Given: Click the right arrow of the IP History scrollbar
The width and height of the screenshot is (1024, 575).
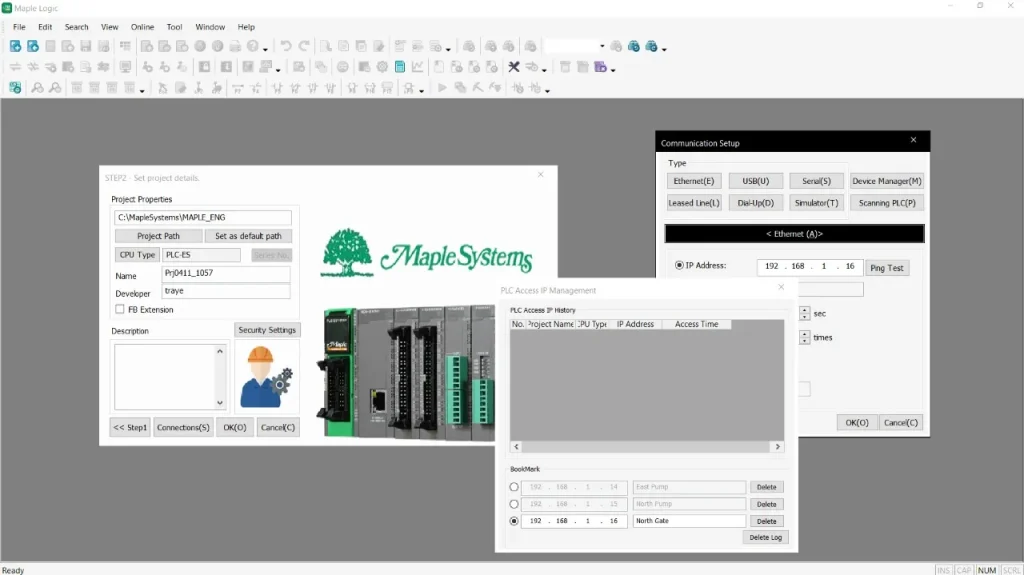Looking at the screenshot, I should click(777, 447).
